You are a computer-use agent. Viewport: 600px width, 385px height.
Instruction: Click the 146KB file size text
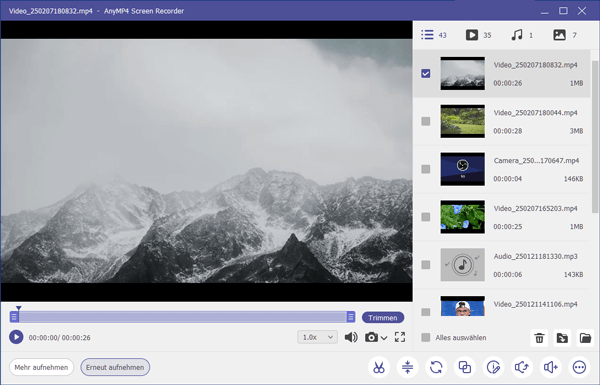(x=573, y=179)
